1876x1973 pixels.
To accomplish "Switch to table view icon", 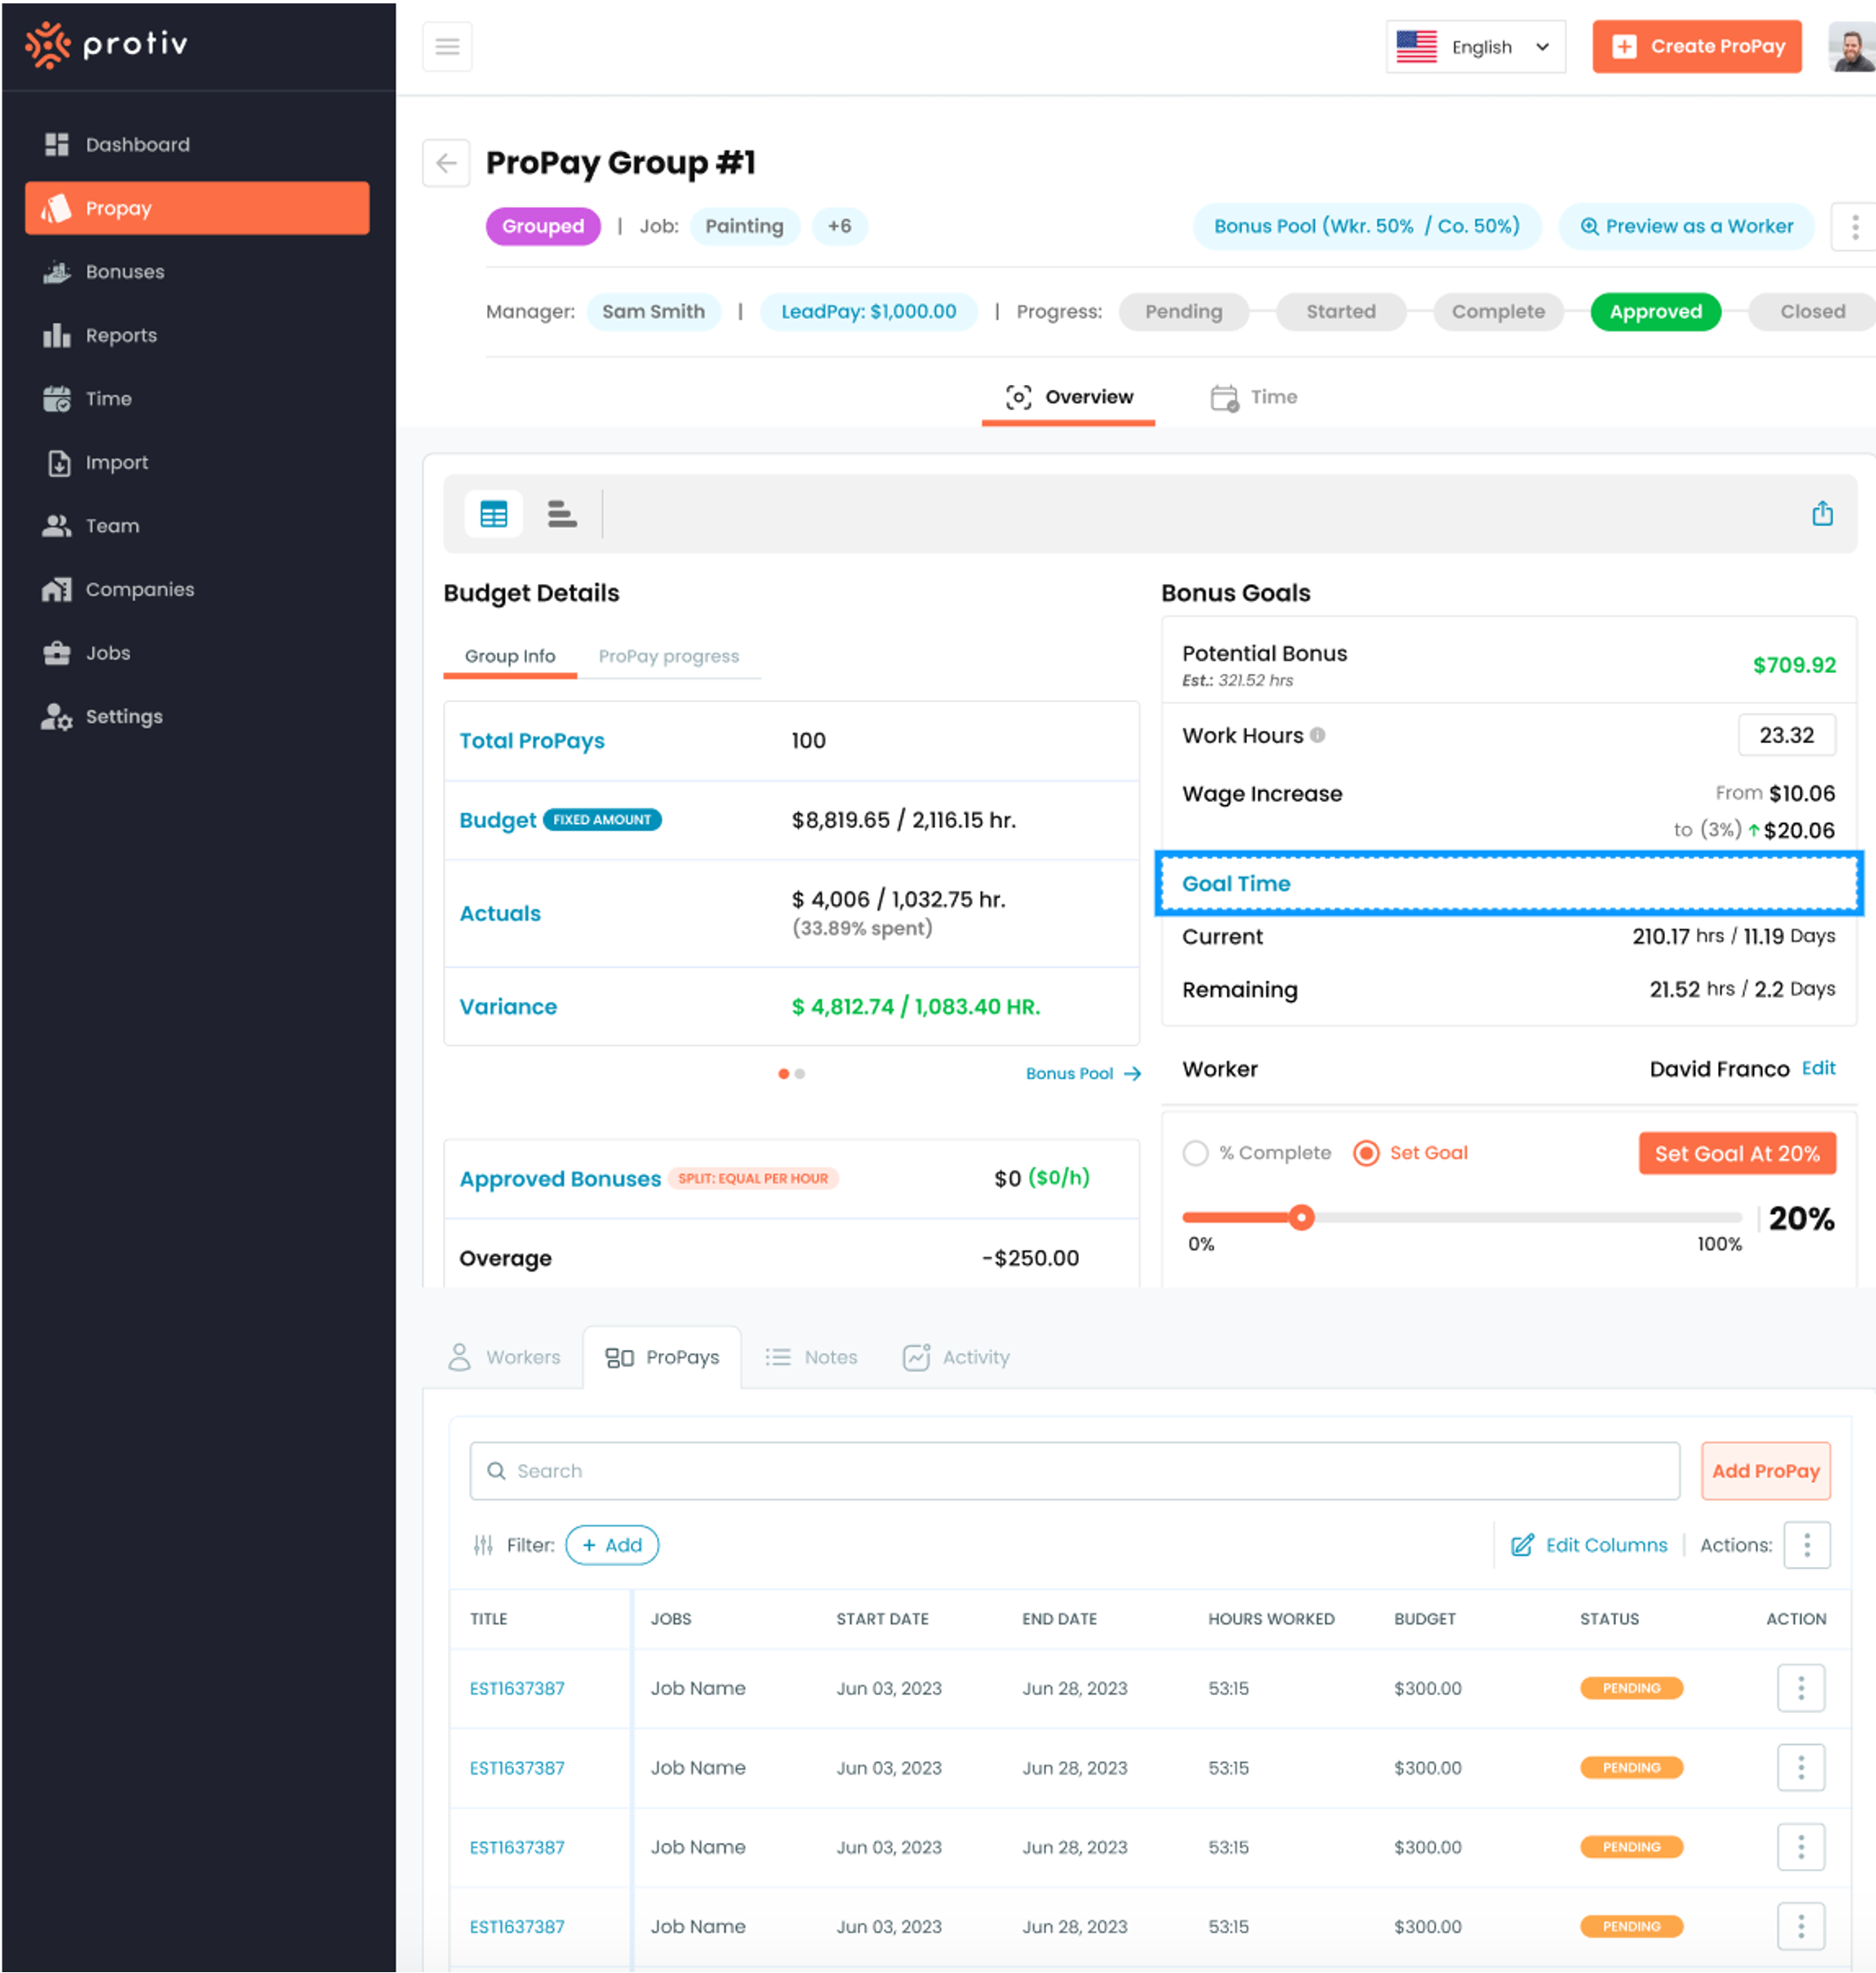I will 493,514.
